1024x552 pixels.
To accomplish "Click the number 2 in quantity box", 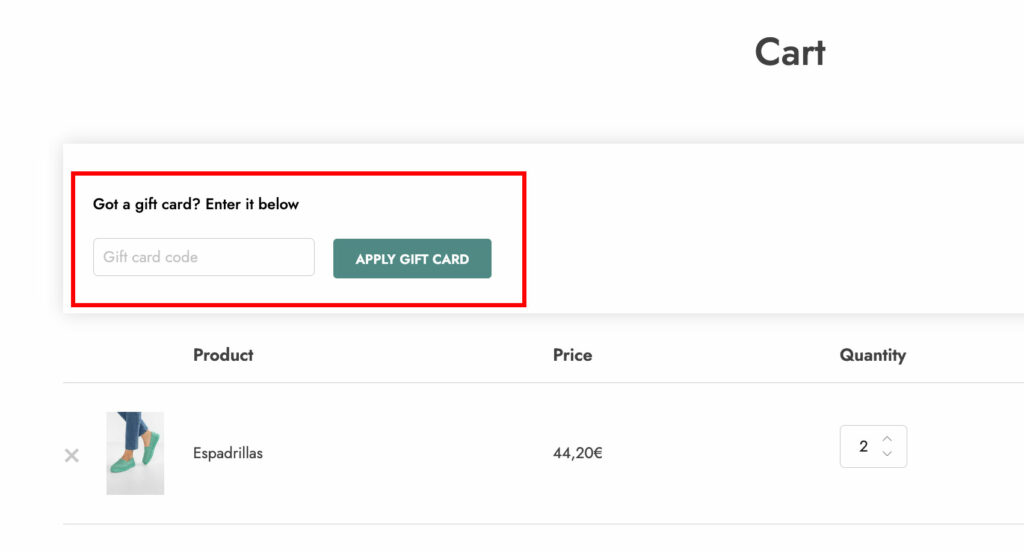I will (863, 446).
